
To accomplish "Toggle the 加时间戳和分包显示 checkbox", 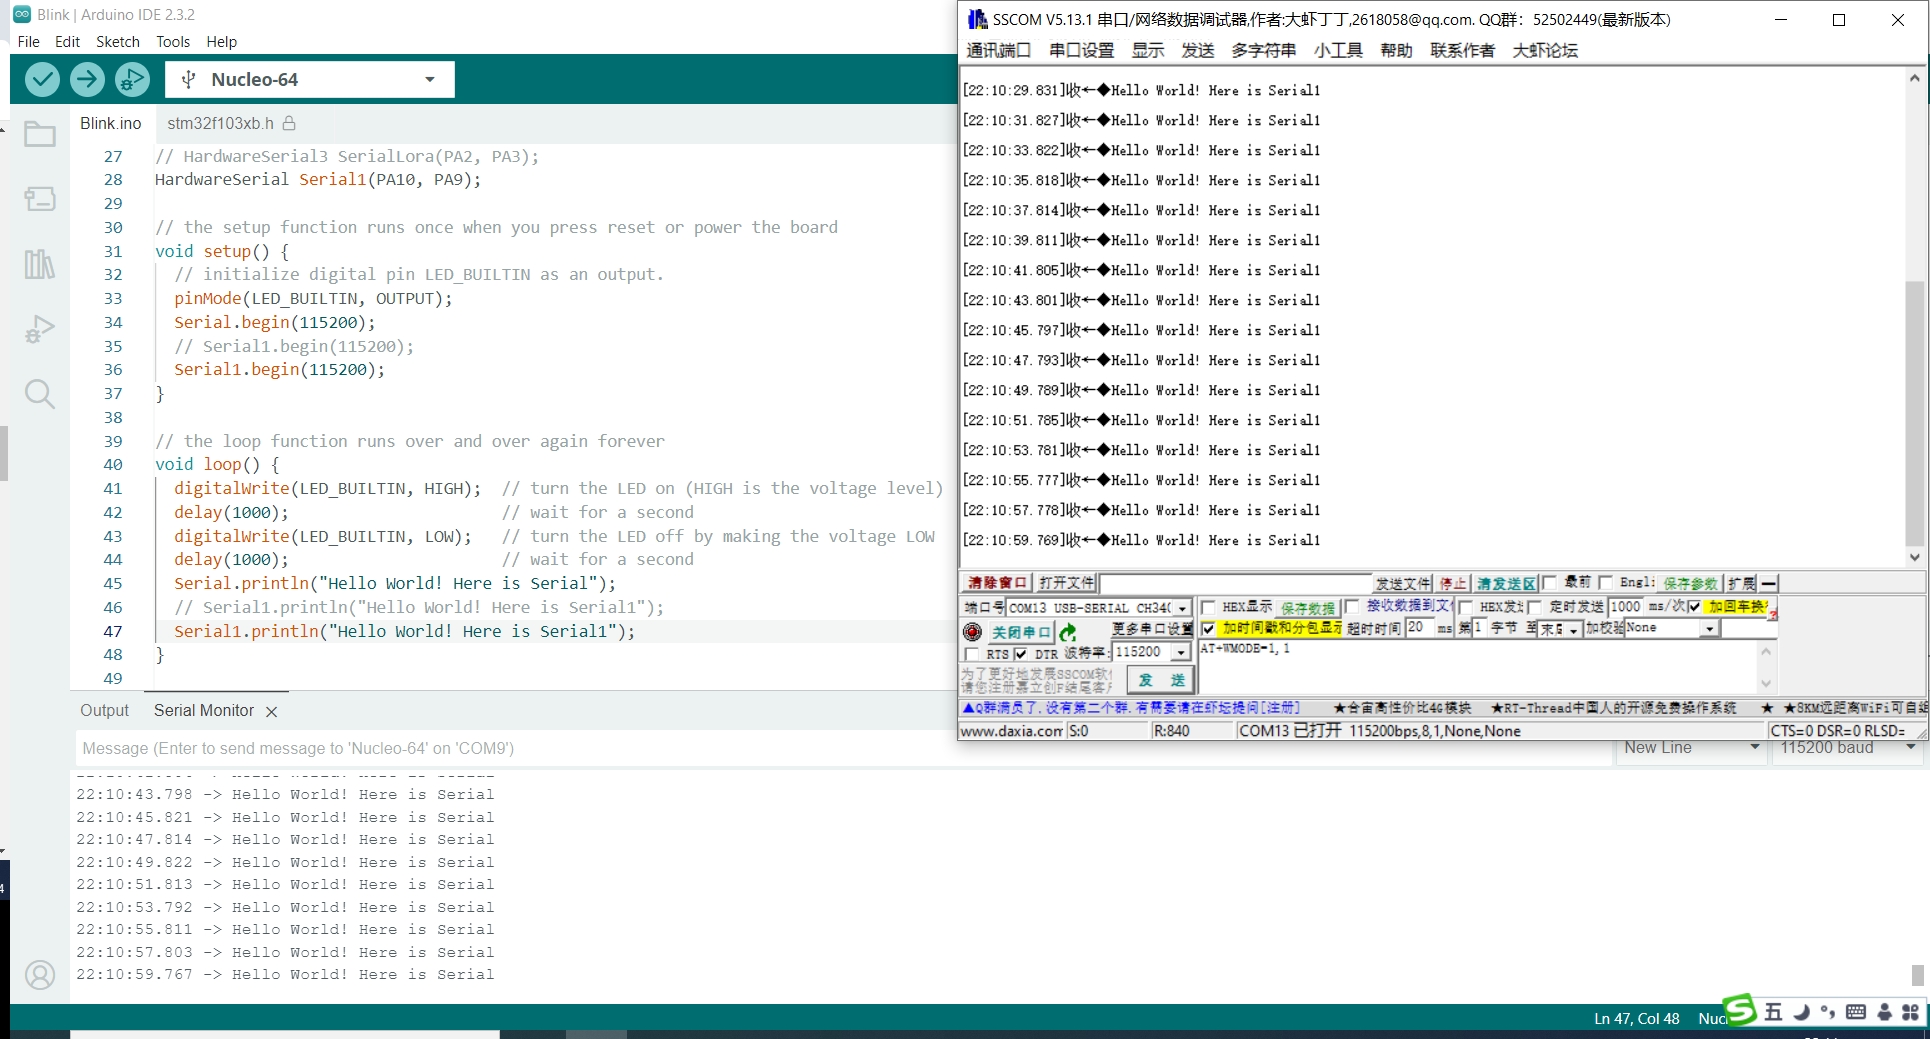I will tap(1208, 628).
